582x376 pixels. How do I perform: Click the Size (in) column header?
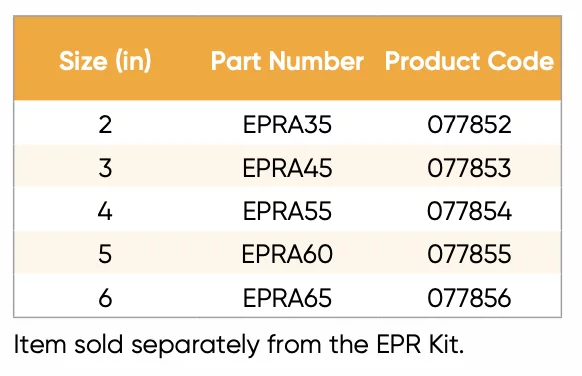tap(105, 61)
